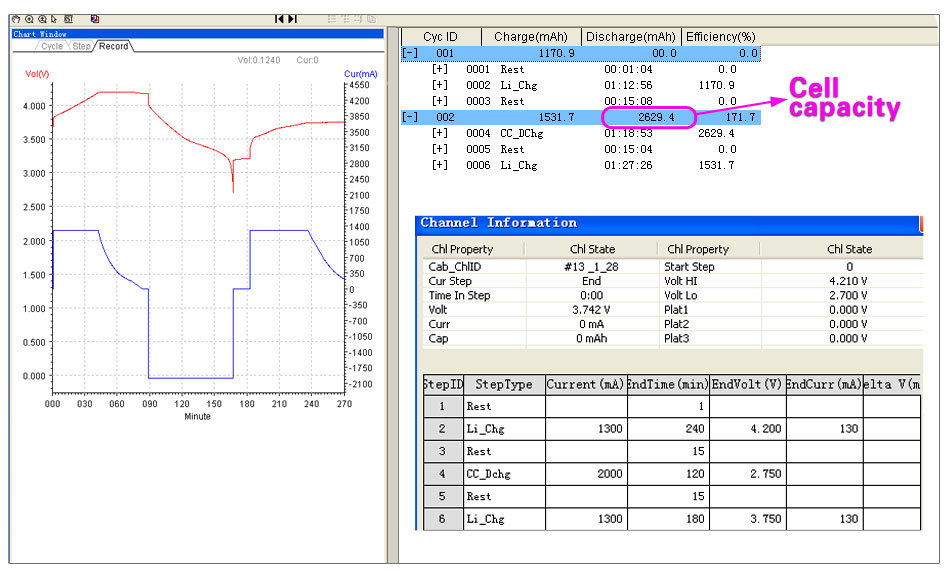
Task: Jump to last record arrow
Action: pos(292,19)
